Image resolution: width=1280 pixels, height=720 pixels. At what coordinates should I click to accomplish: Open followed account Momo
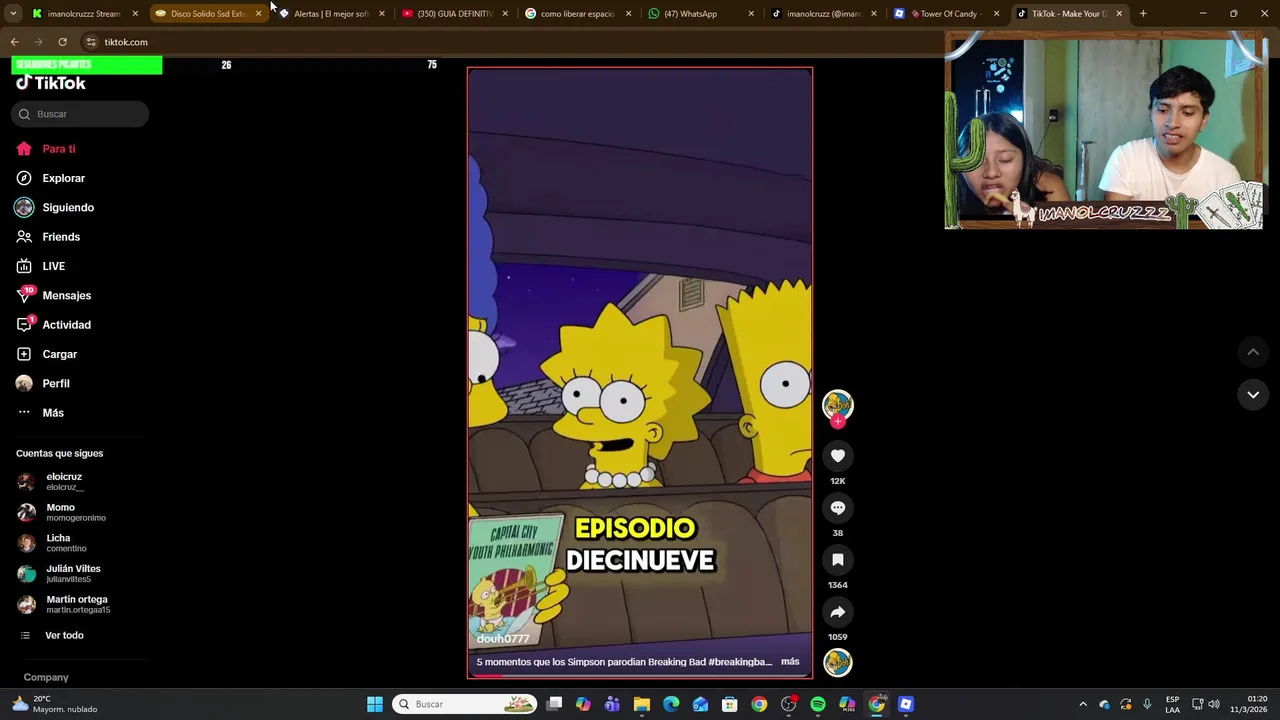(x=64, y=512)
